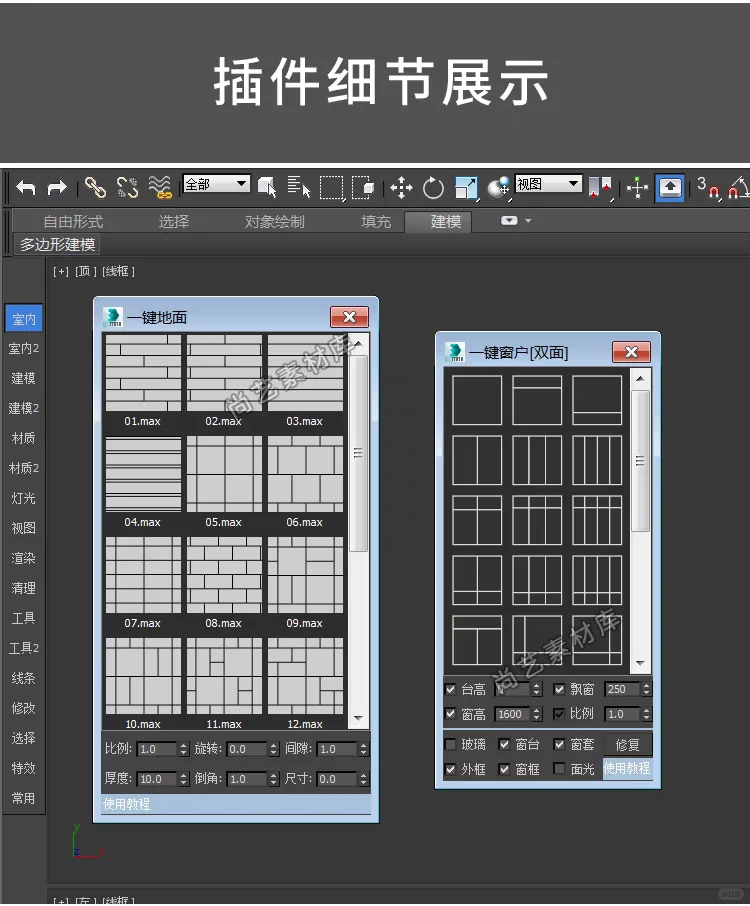Image resolution: width=750 pixels, height=906 pixels.
Task: Select 材质 in the left sidebar
Action: click(24, 438)
